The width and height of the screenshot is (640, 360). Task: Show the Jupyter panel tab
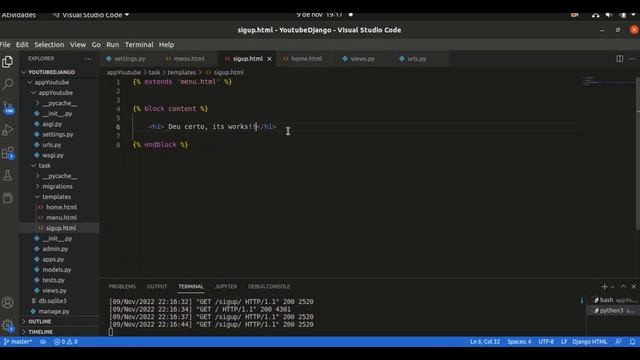pyautogui.click(x=226, y=287)
